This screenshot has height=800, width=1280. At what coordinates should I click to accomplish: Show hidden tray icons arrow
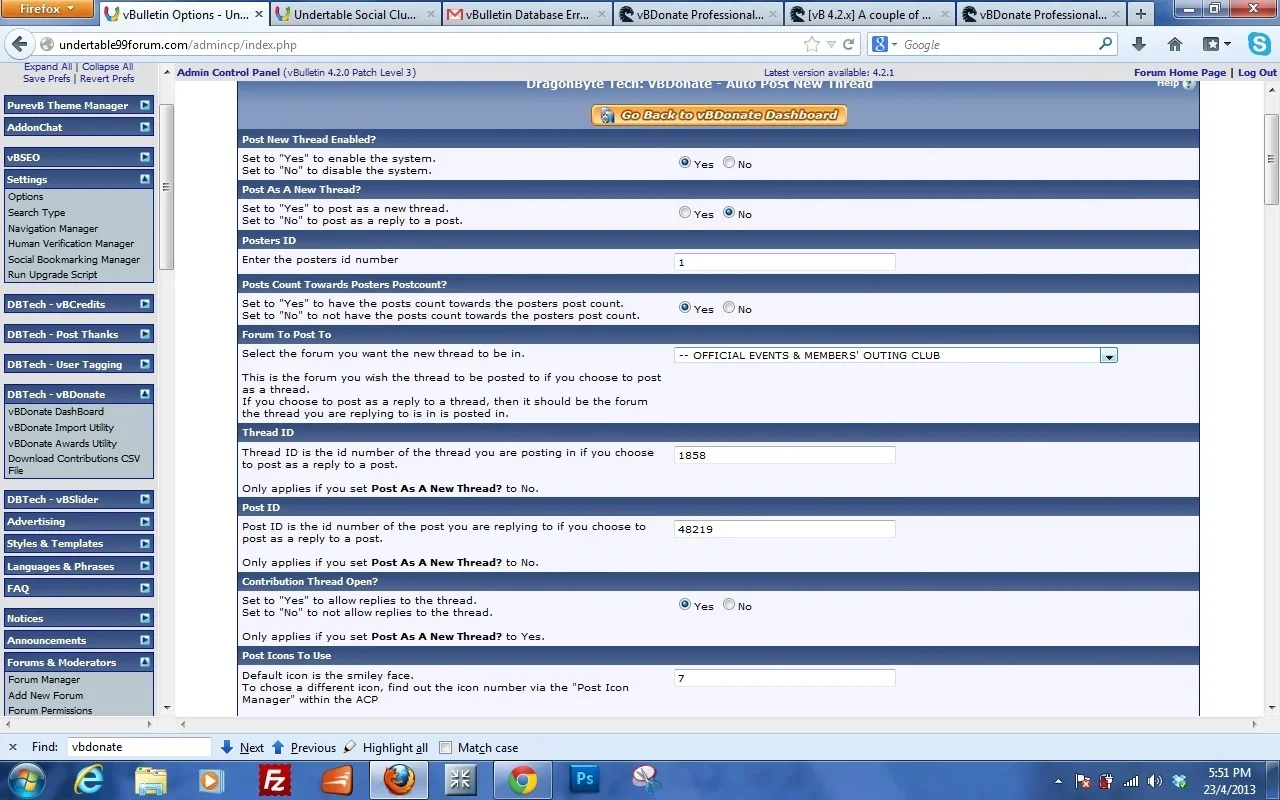pyautogui.click(x=1058, y=780)
